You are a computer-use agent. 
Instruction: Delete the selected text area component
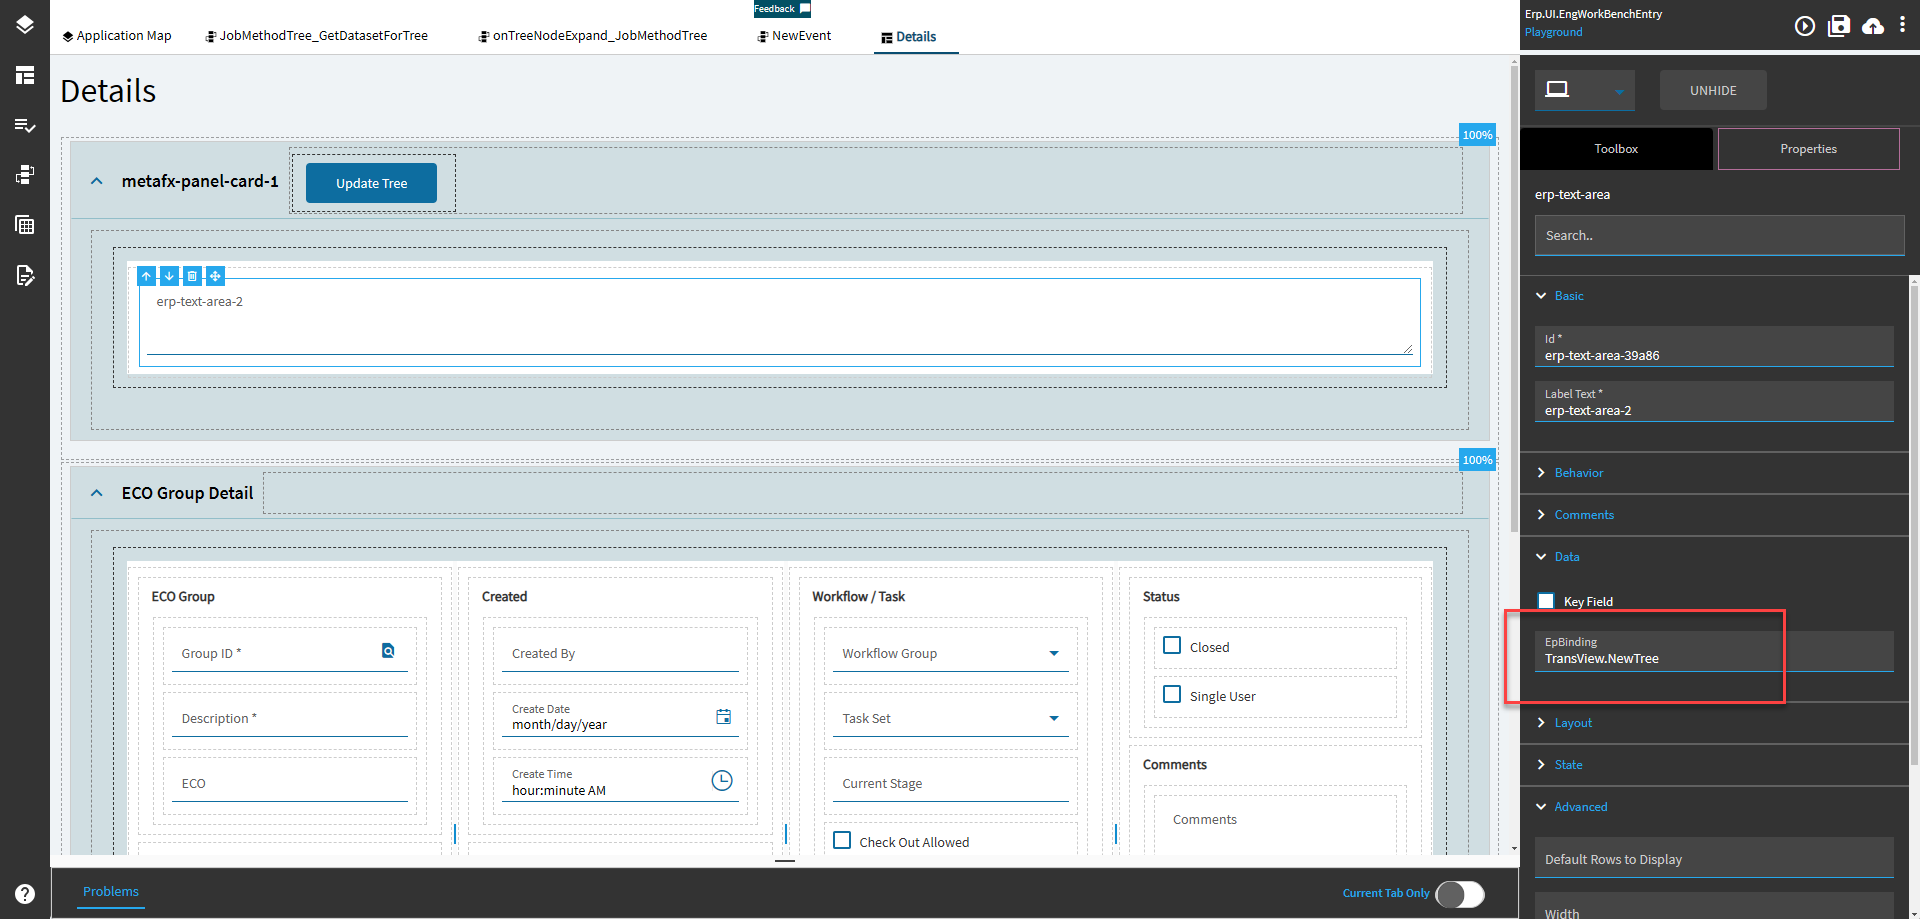(192, 276)
